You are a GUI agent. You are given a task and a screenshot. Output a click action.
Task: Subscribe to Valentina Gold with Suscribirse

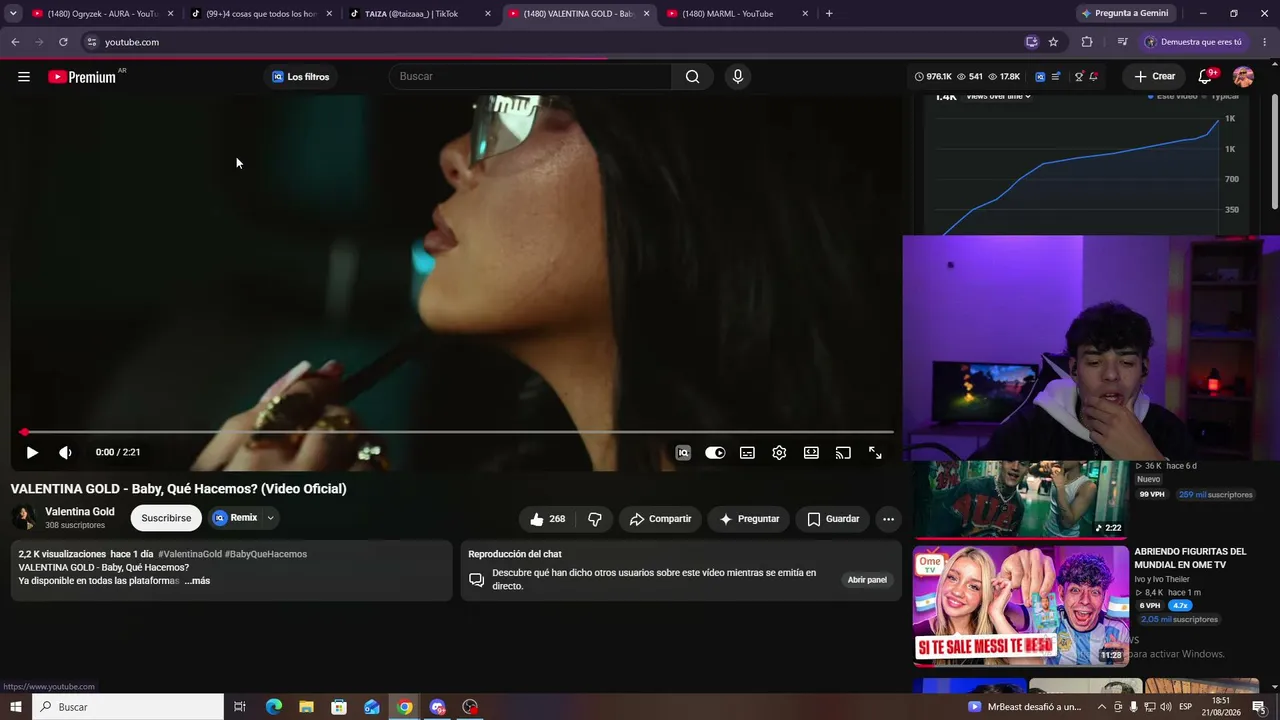click(x=166, y=518)
